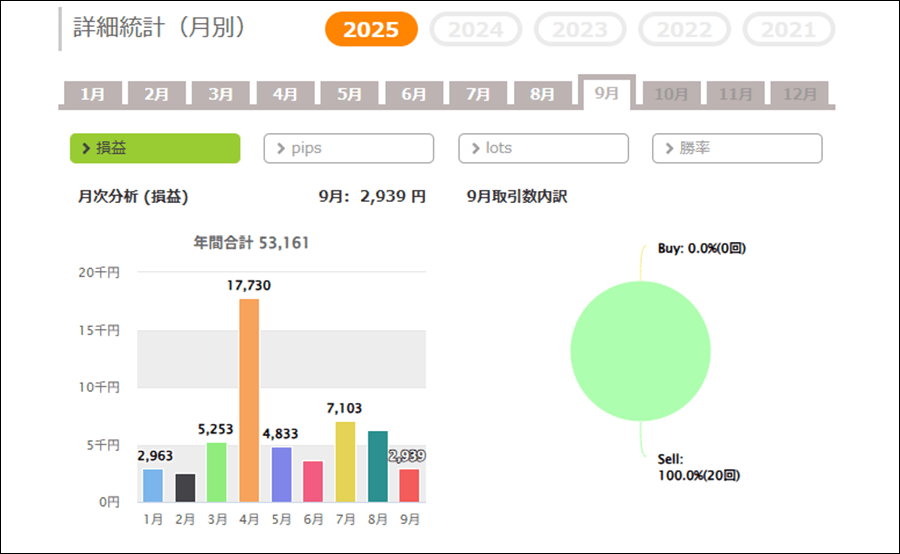
Task: Switch to the 2024 year statistics
Action: tap(475, 30)
